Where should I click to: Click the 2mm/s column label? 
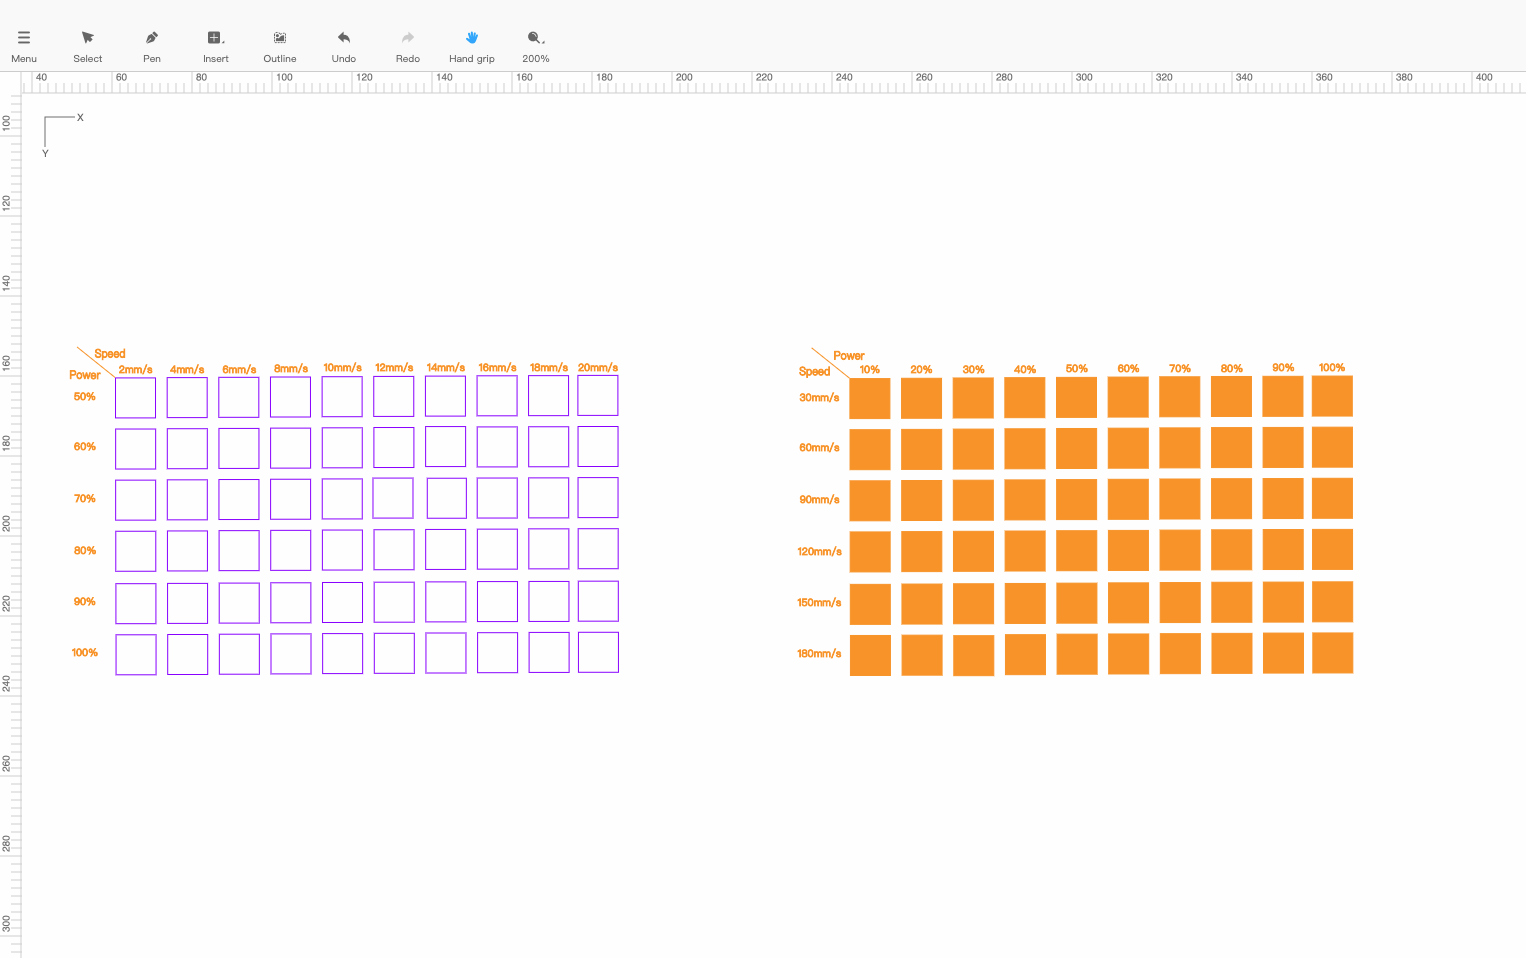pyautogui.click(x=135, y=370)
